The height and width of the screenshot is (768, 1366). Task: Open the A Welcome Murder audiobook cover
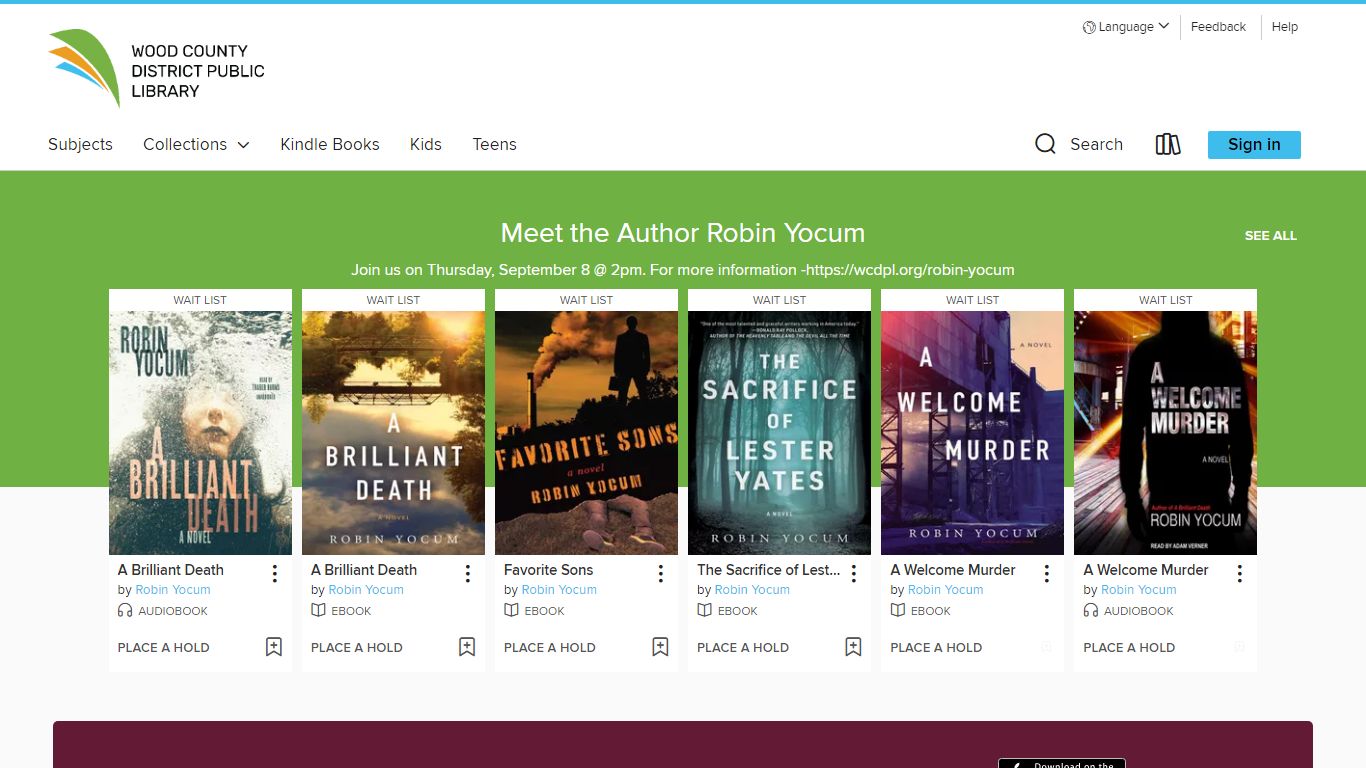click(1165, 433)
